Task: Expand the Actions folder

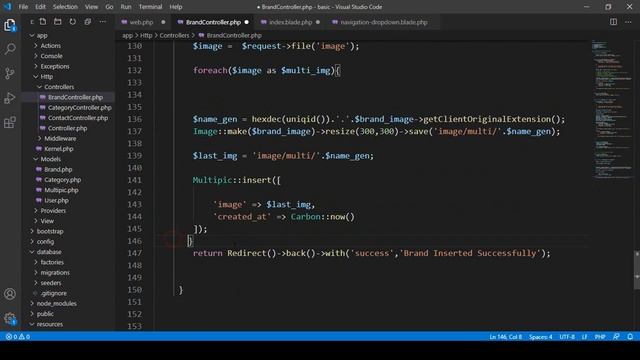Action: click(x=51, y=46)
